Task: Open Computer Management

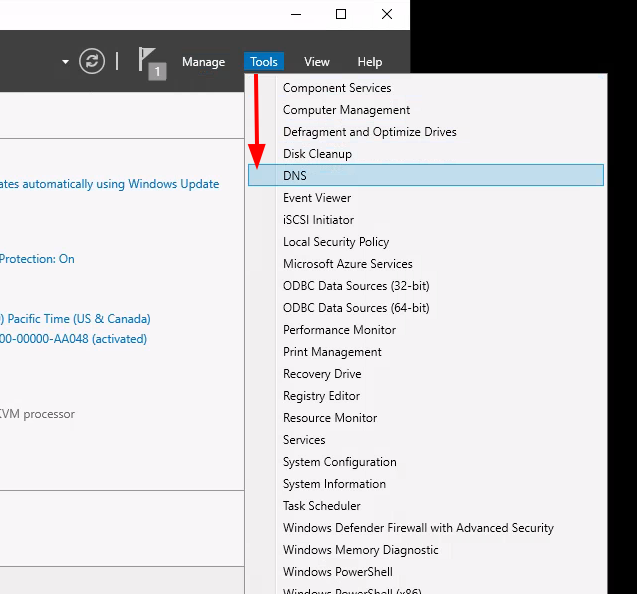Action: pyautogui.click(x=426, y=110)
